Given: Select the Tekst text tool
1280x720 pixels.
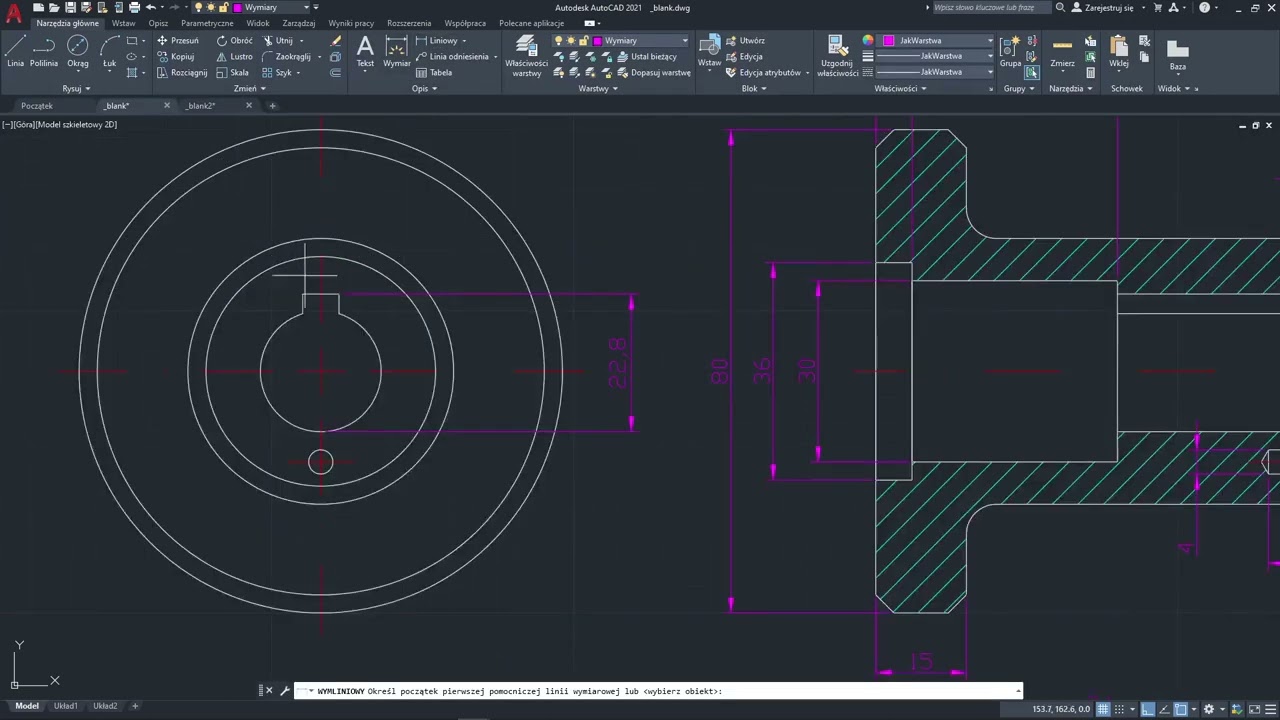Looking at the screenshot, I should tap(365, 52).
